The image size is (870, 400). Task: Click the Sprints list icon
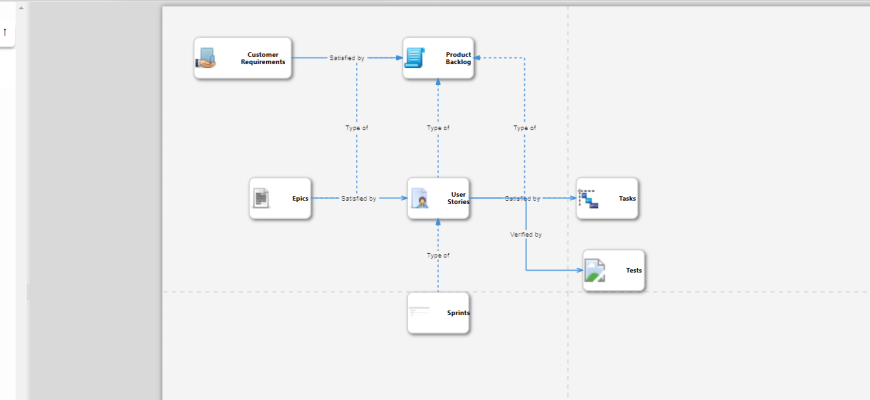[419, 313]
